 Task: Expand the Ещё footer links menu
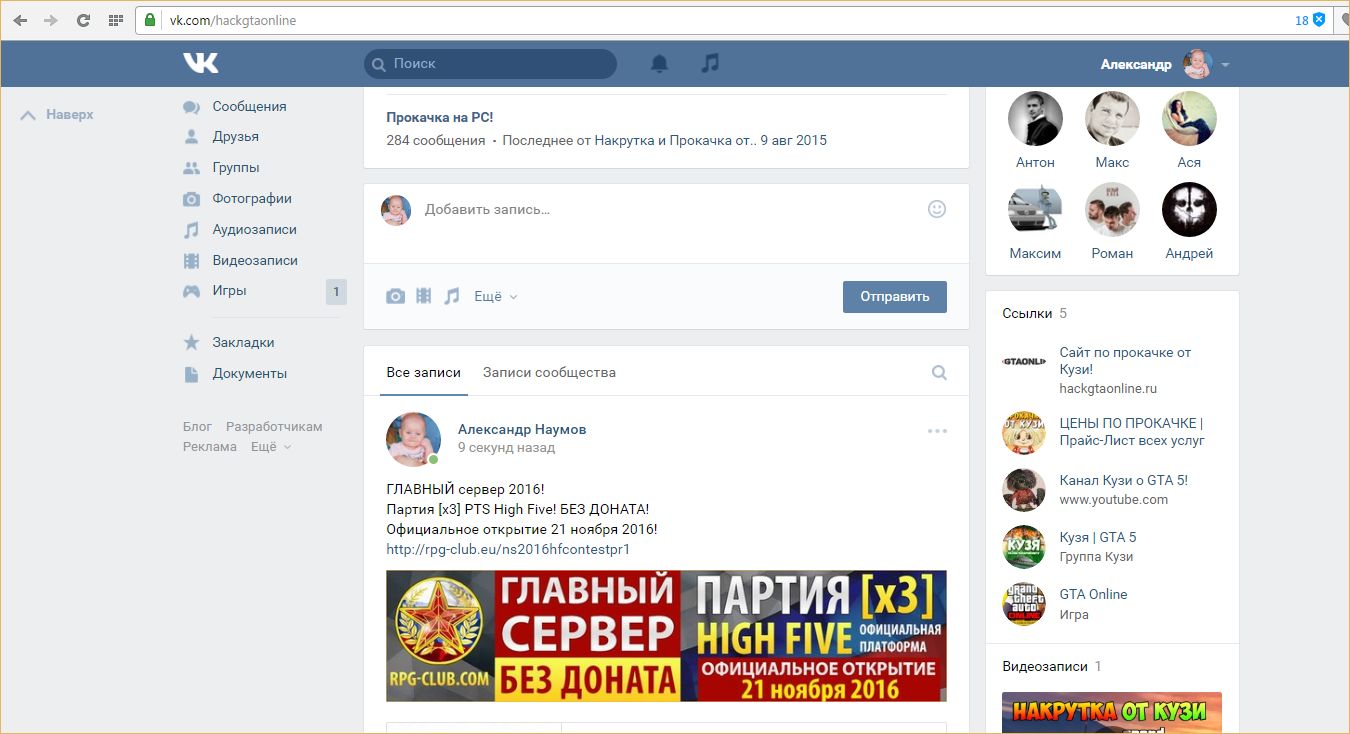tap(270, 447)
